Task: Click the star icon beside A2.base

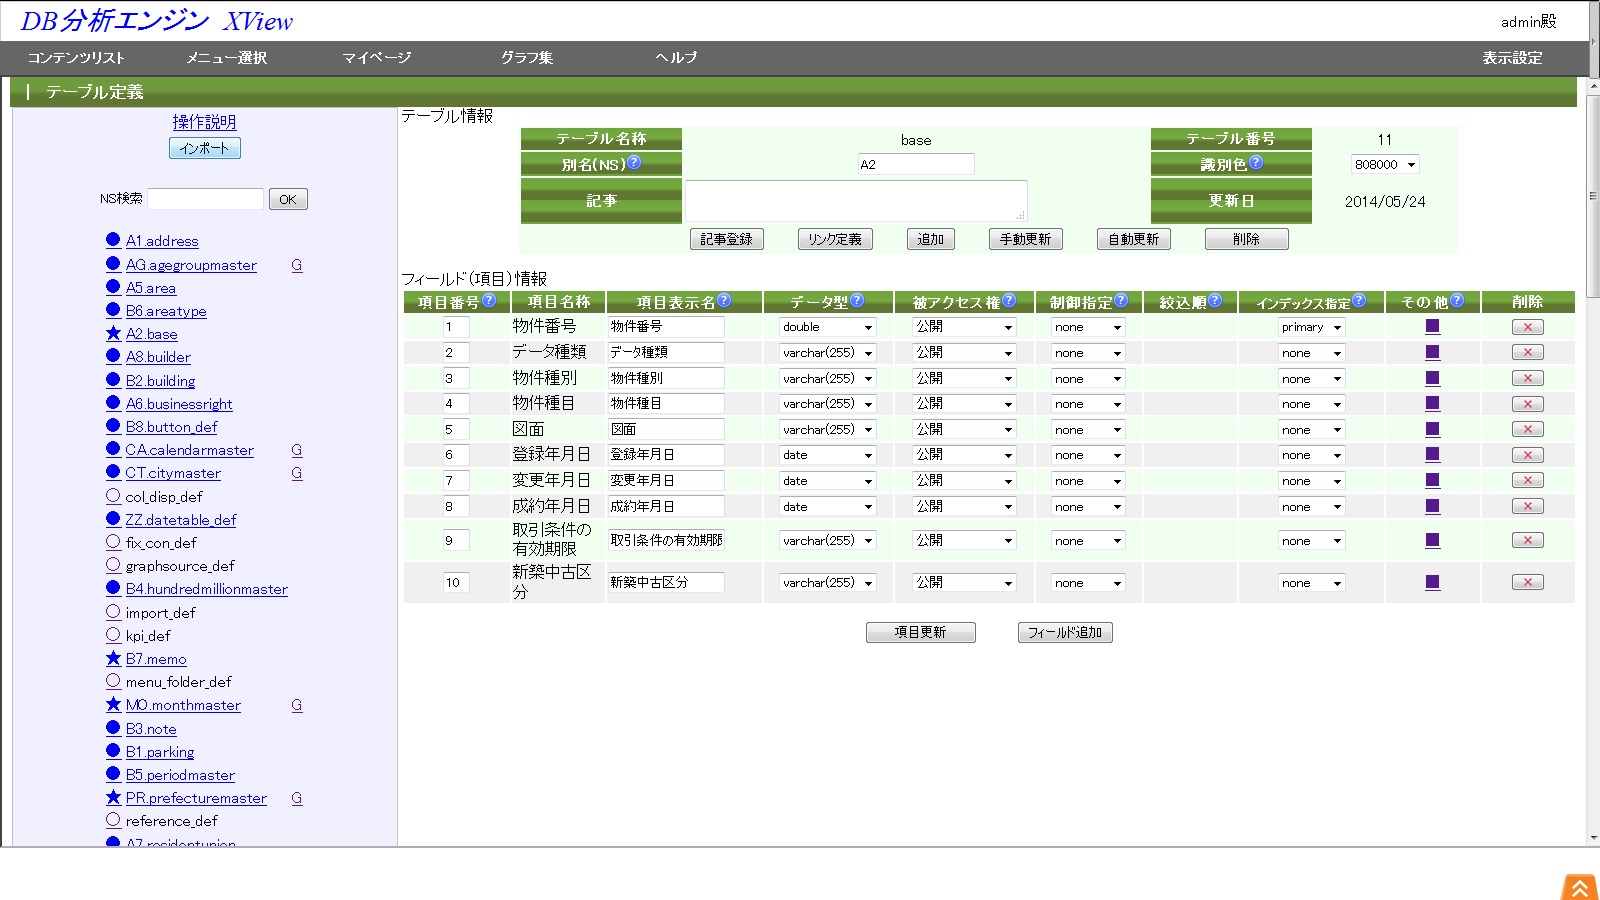Action: (x=113, y=334)
